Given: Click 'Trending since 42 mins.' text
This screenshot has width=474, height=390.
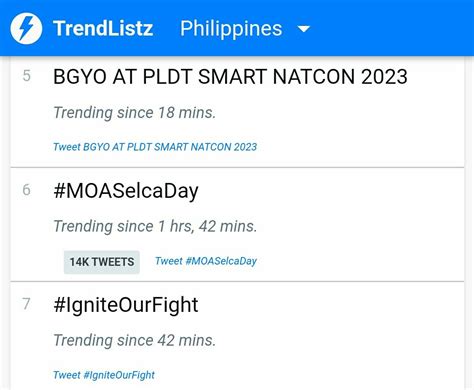Looking at the screenshot, I should tap(135, 340).
